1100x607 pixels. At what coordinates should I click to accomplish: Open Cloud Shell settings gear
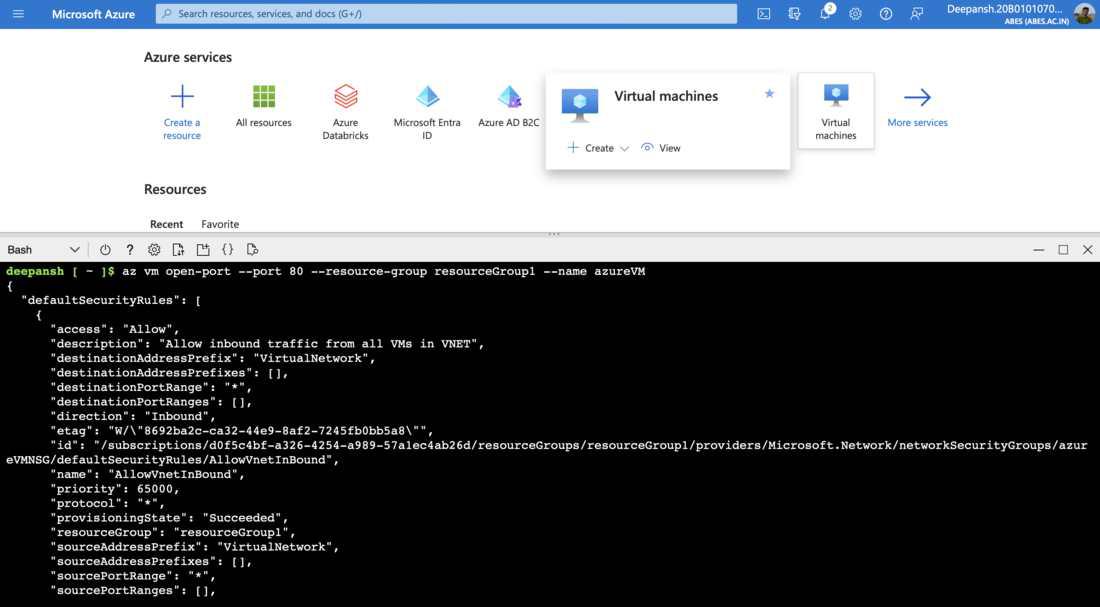[x=154, y=250]
